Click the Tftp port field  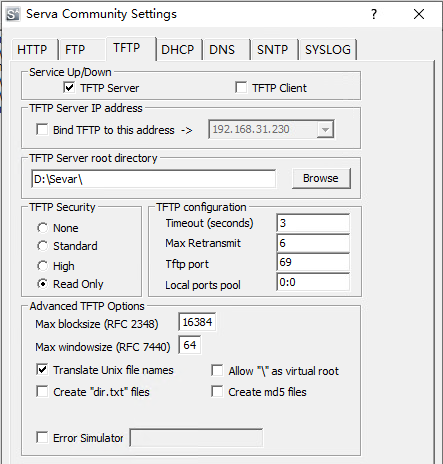[313, 262]
